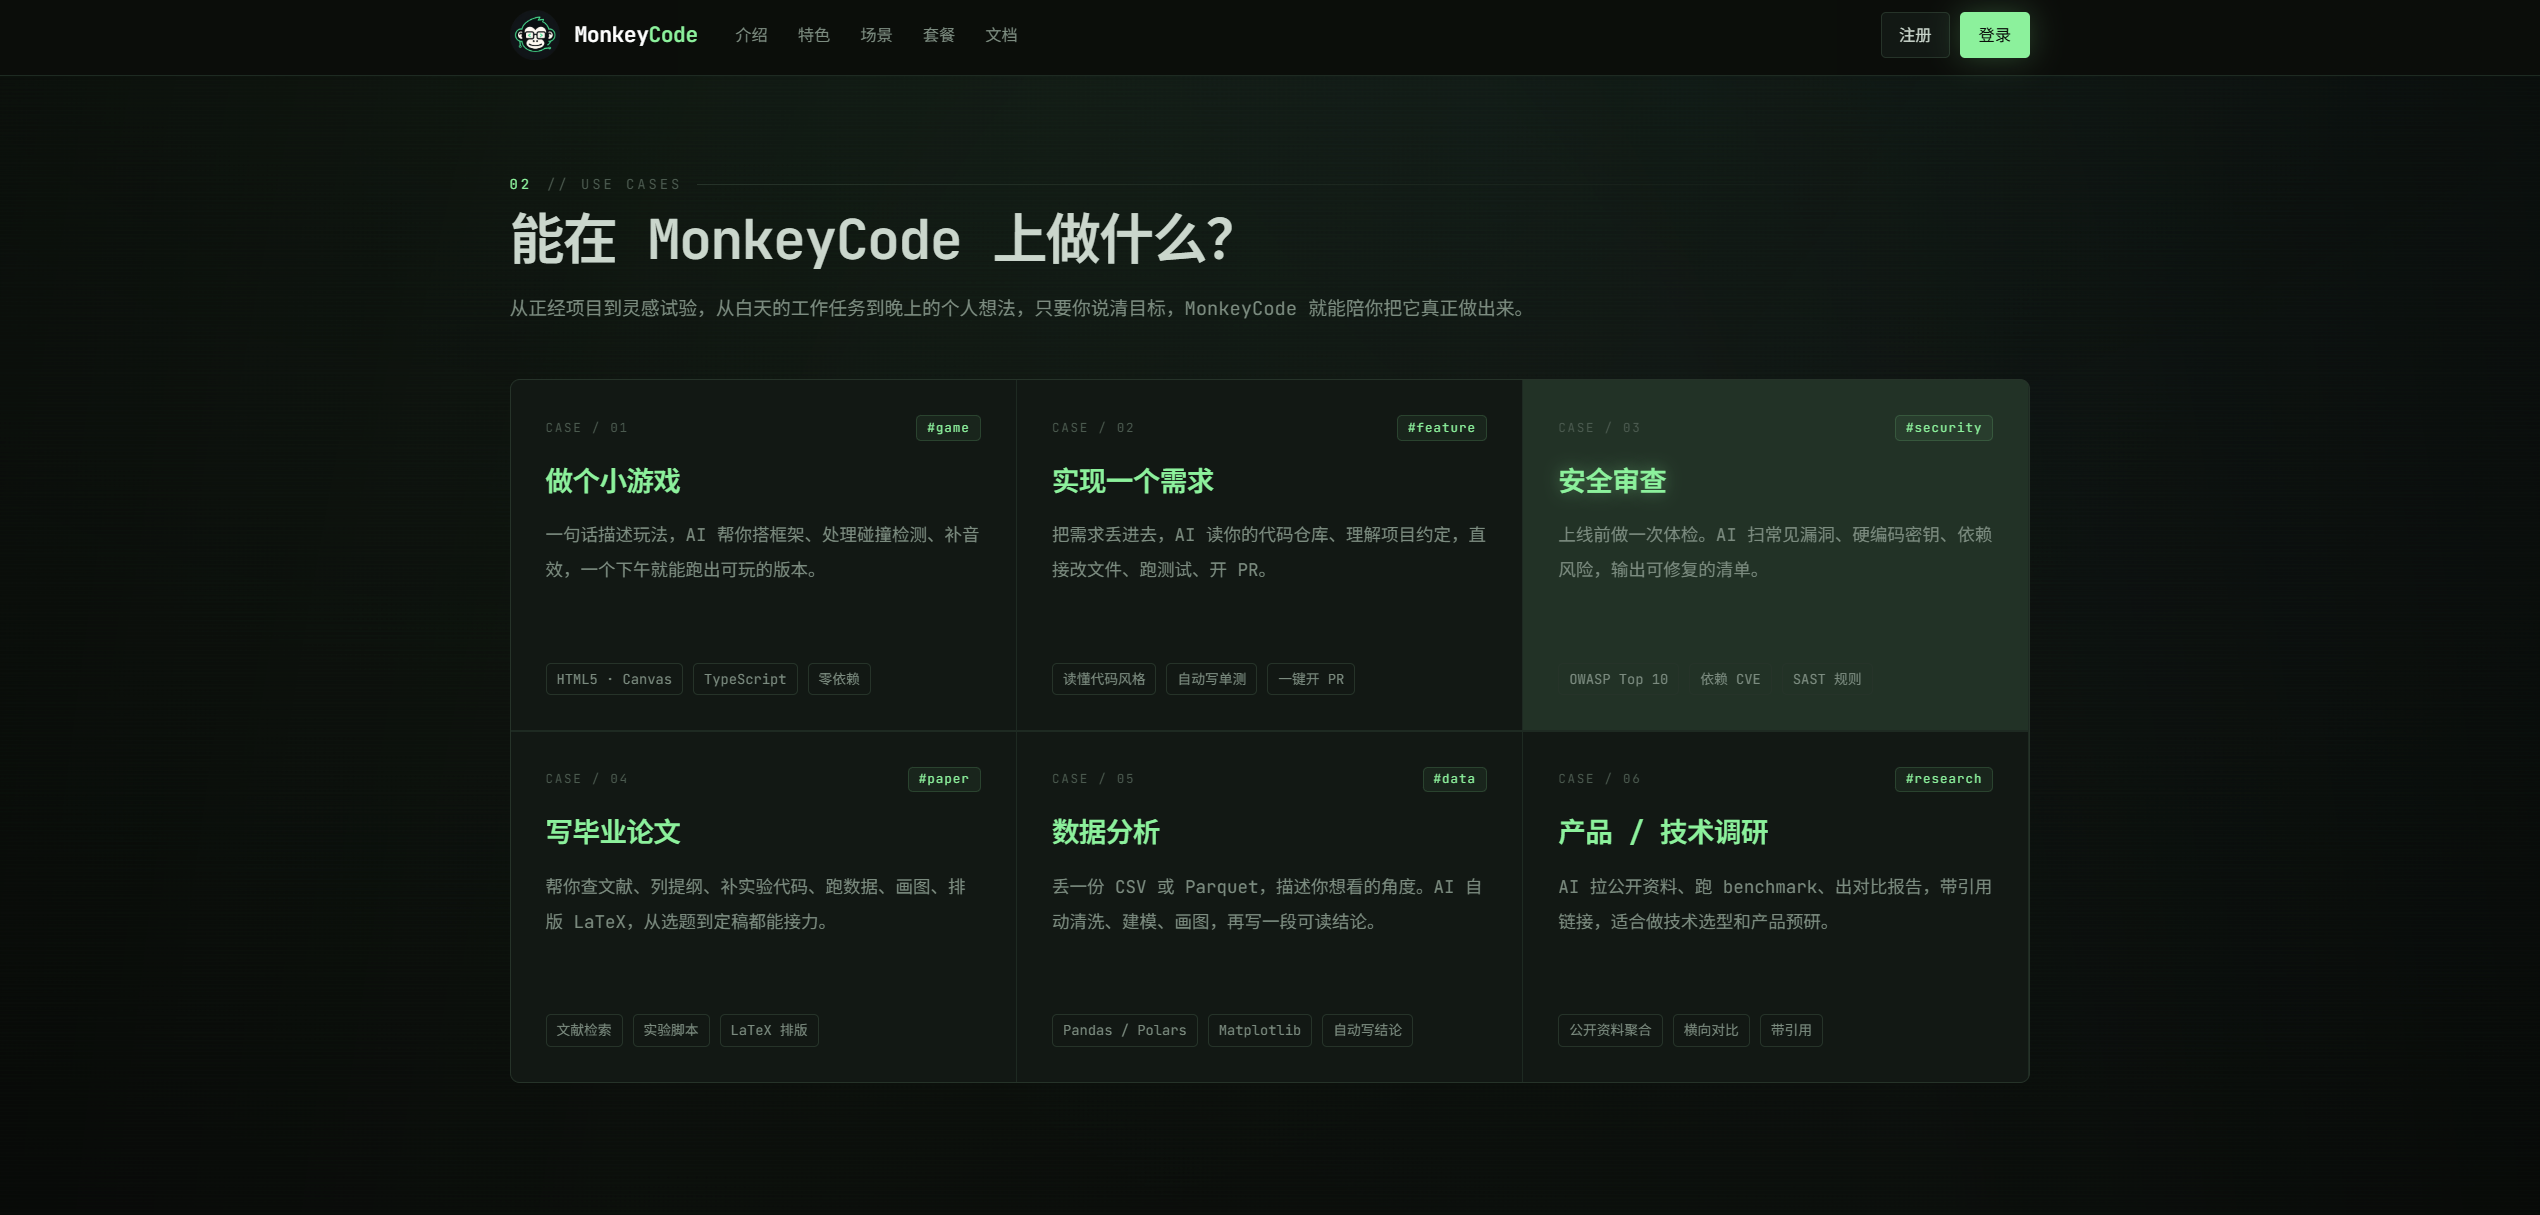Open 文档 documentation link
Image resolution: width=2540 pixels, height=1215 pixels.
1000,35
